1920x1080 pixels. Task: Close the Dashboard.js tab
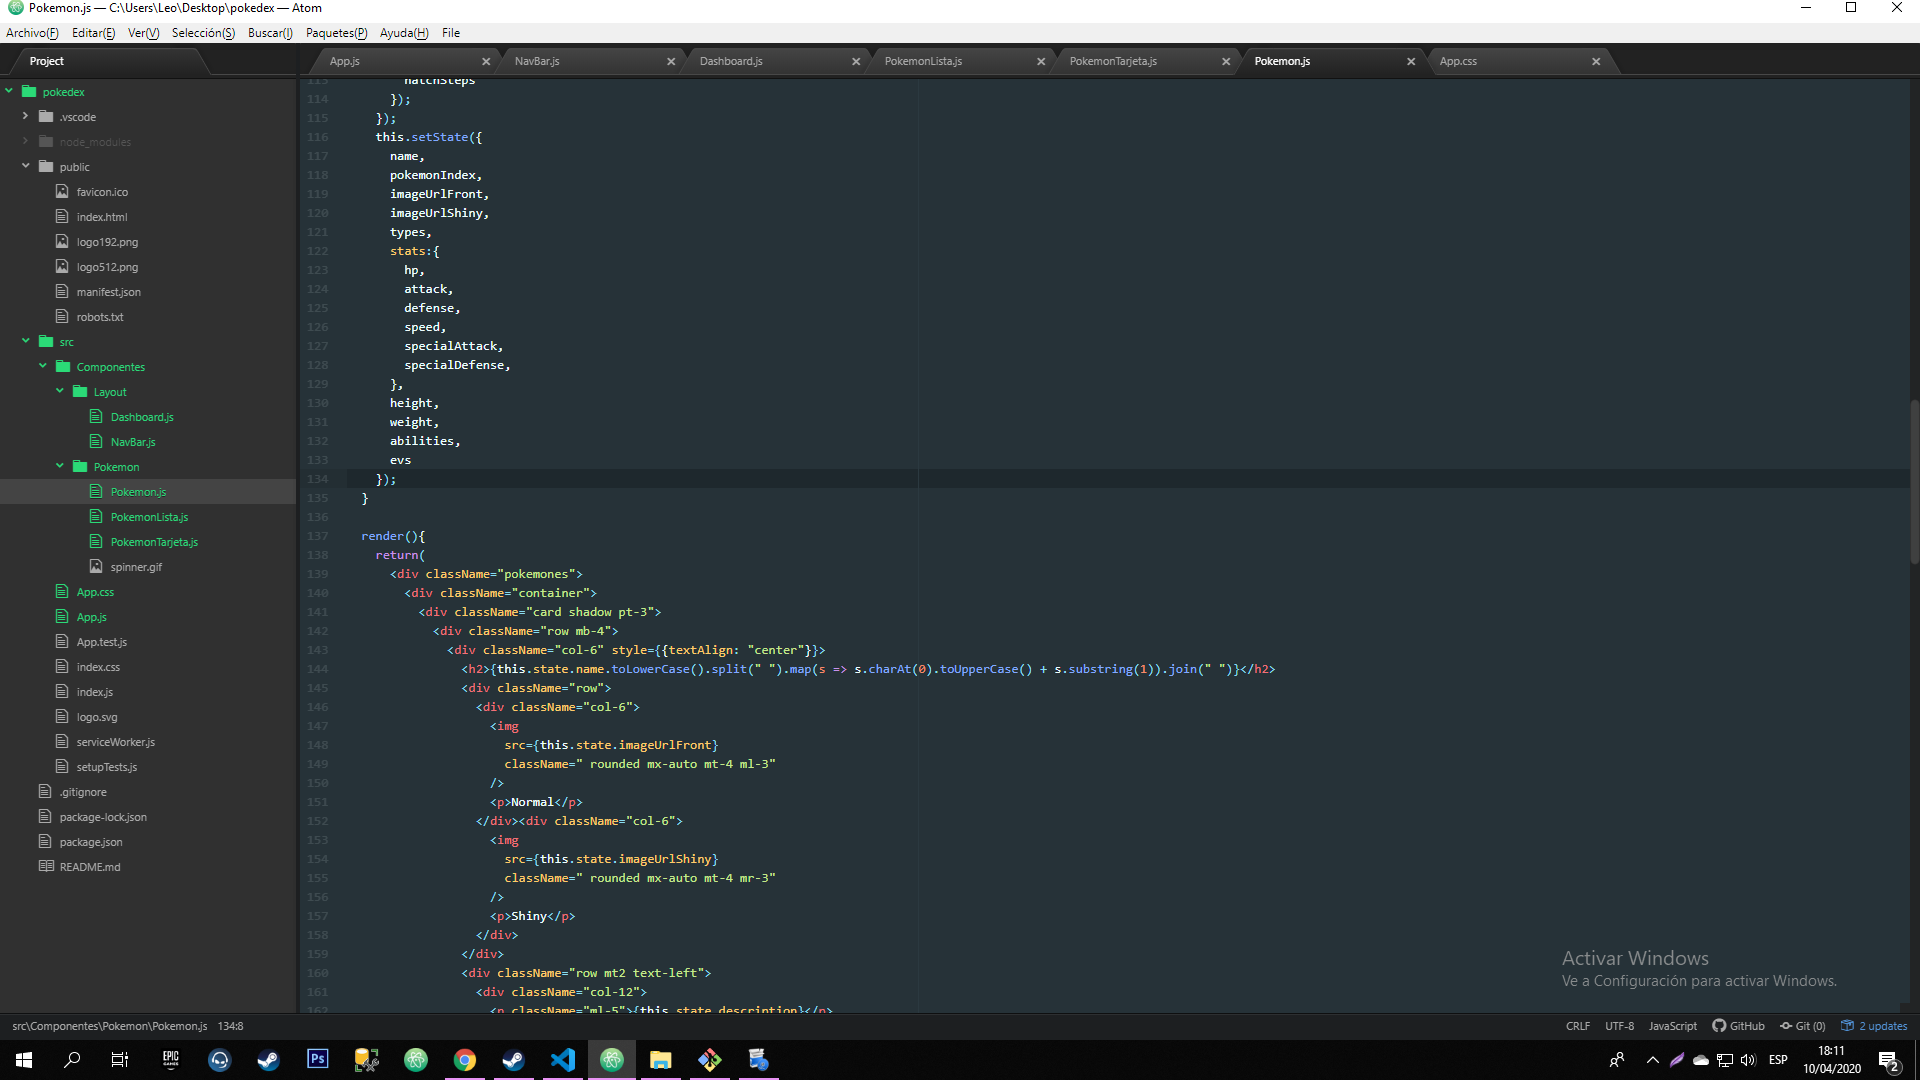click(x=856, y=61)
